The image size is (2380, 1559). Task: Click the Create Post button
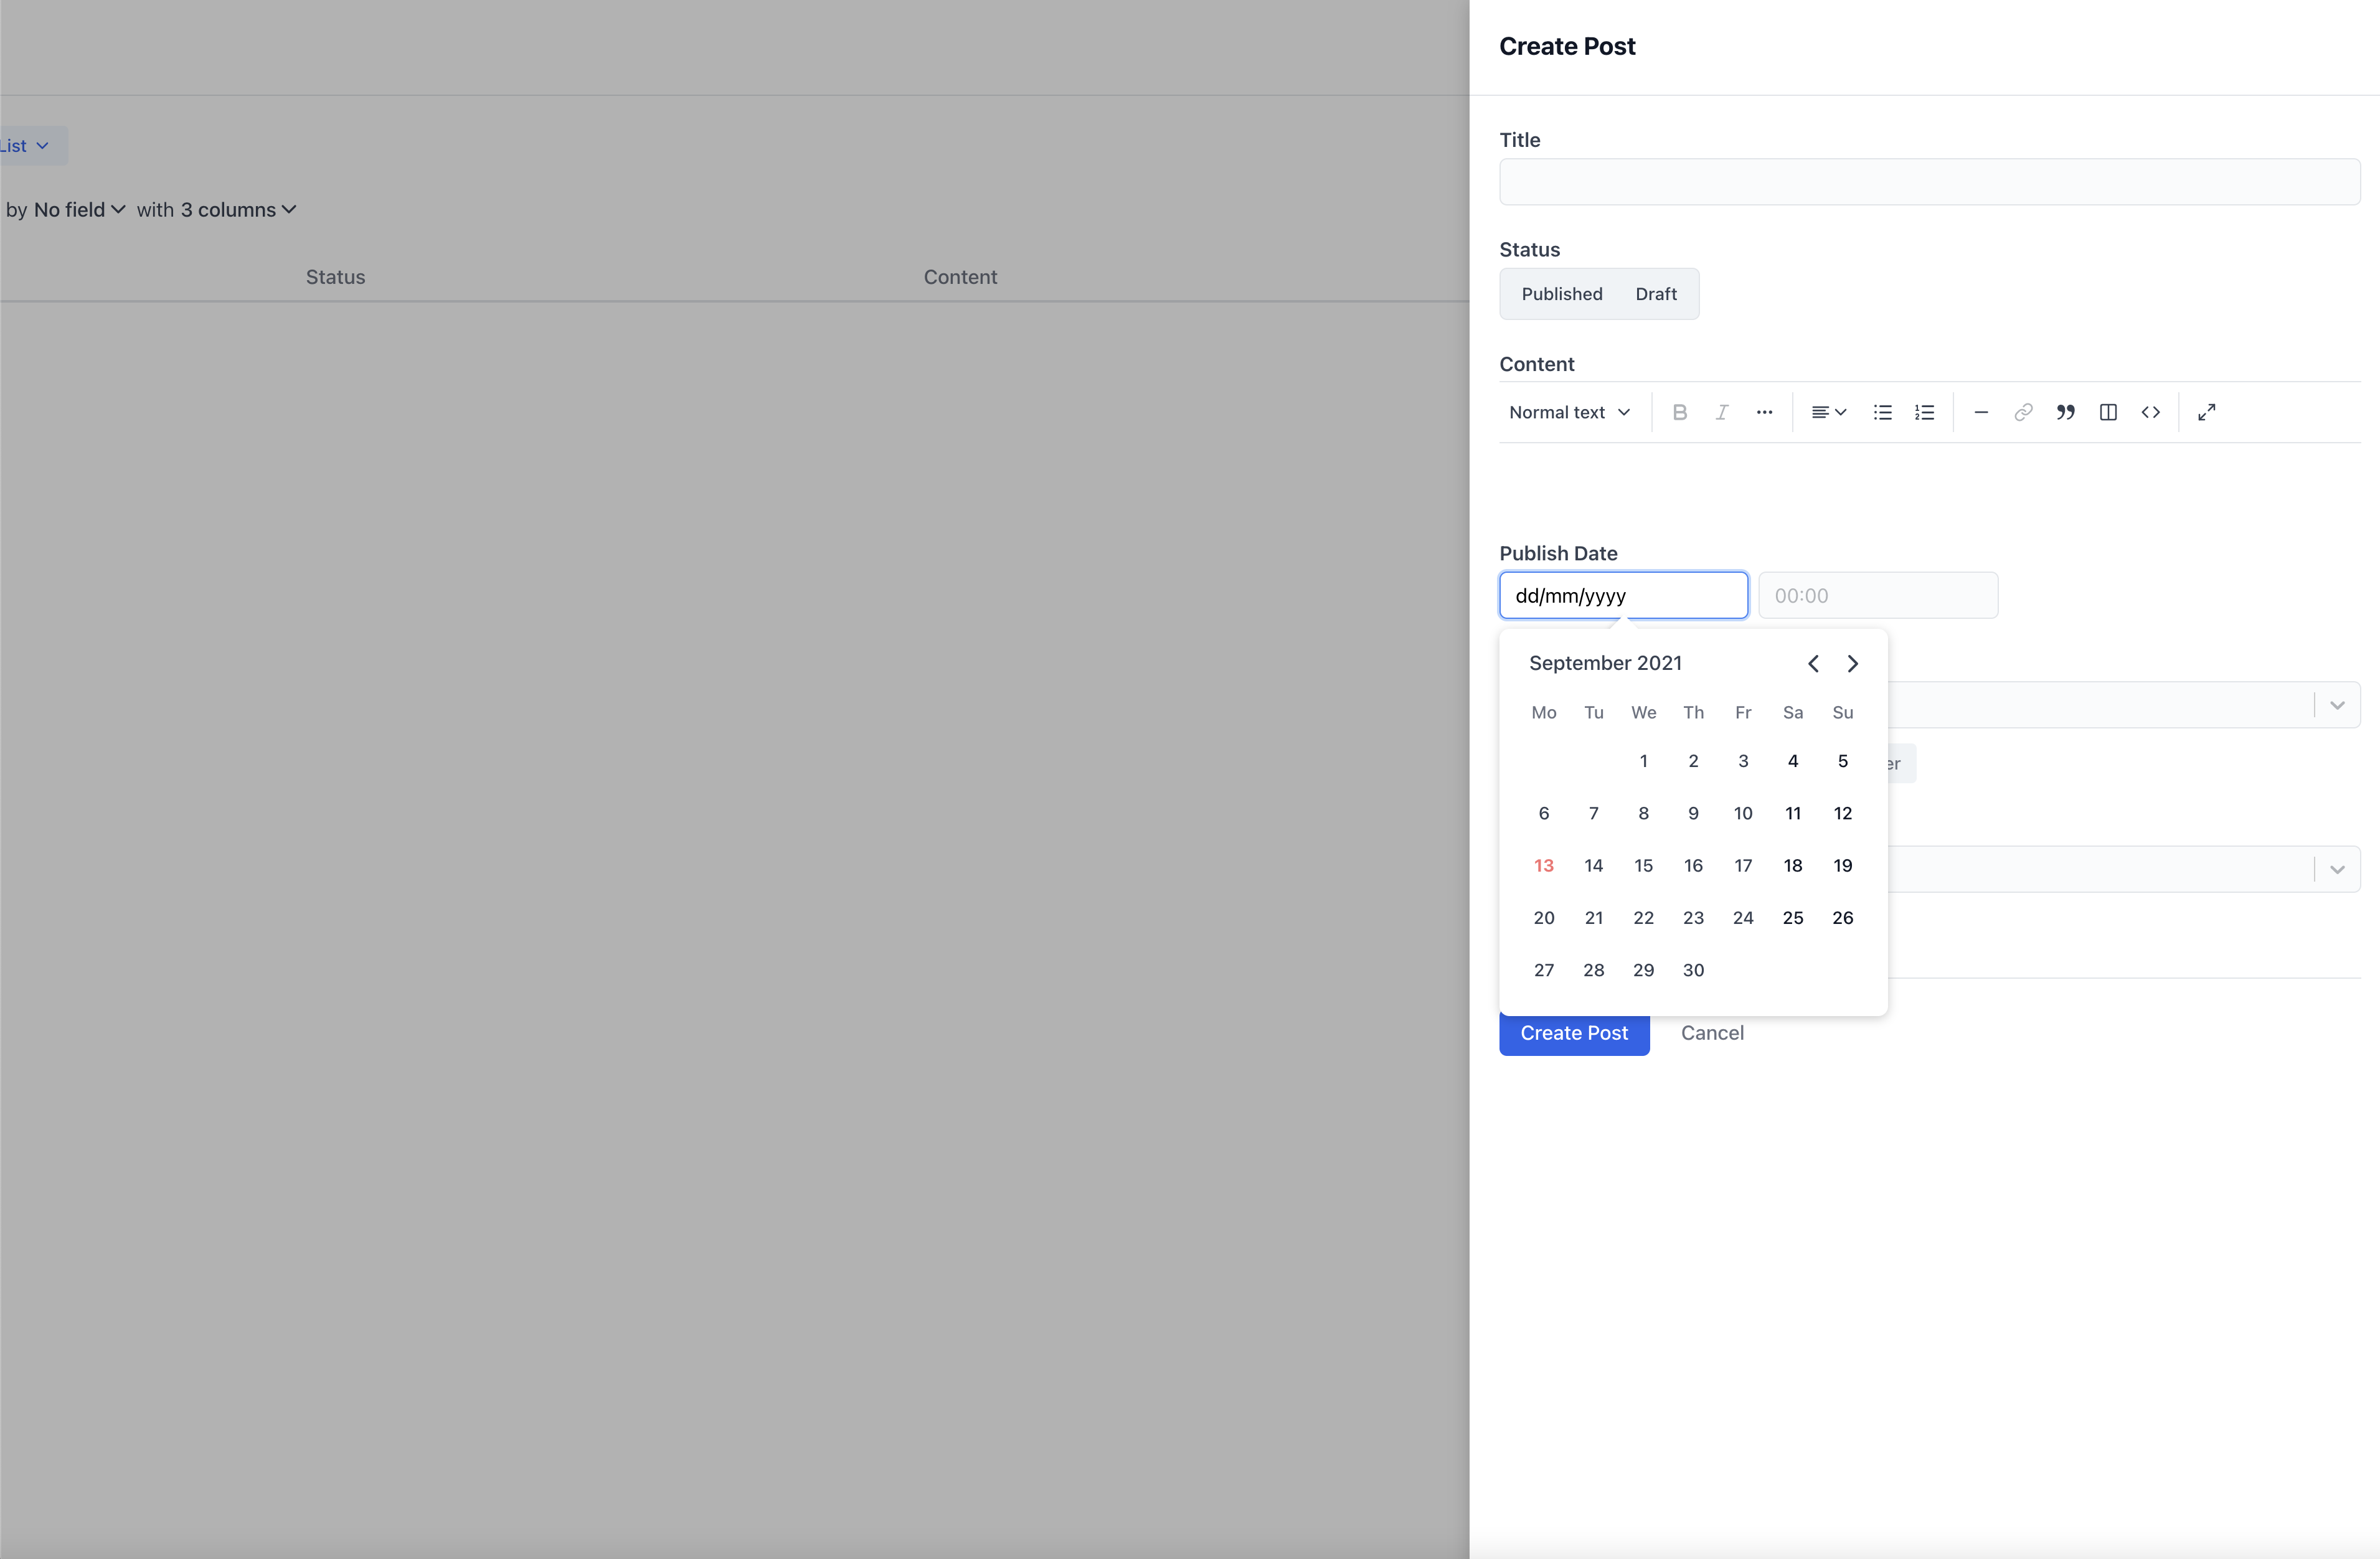(x=1574, y=1033)
